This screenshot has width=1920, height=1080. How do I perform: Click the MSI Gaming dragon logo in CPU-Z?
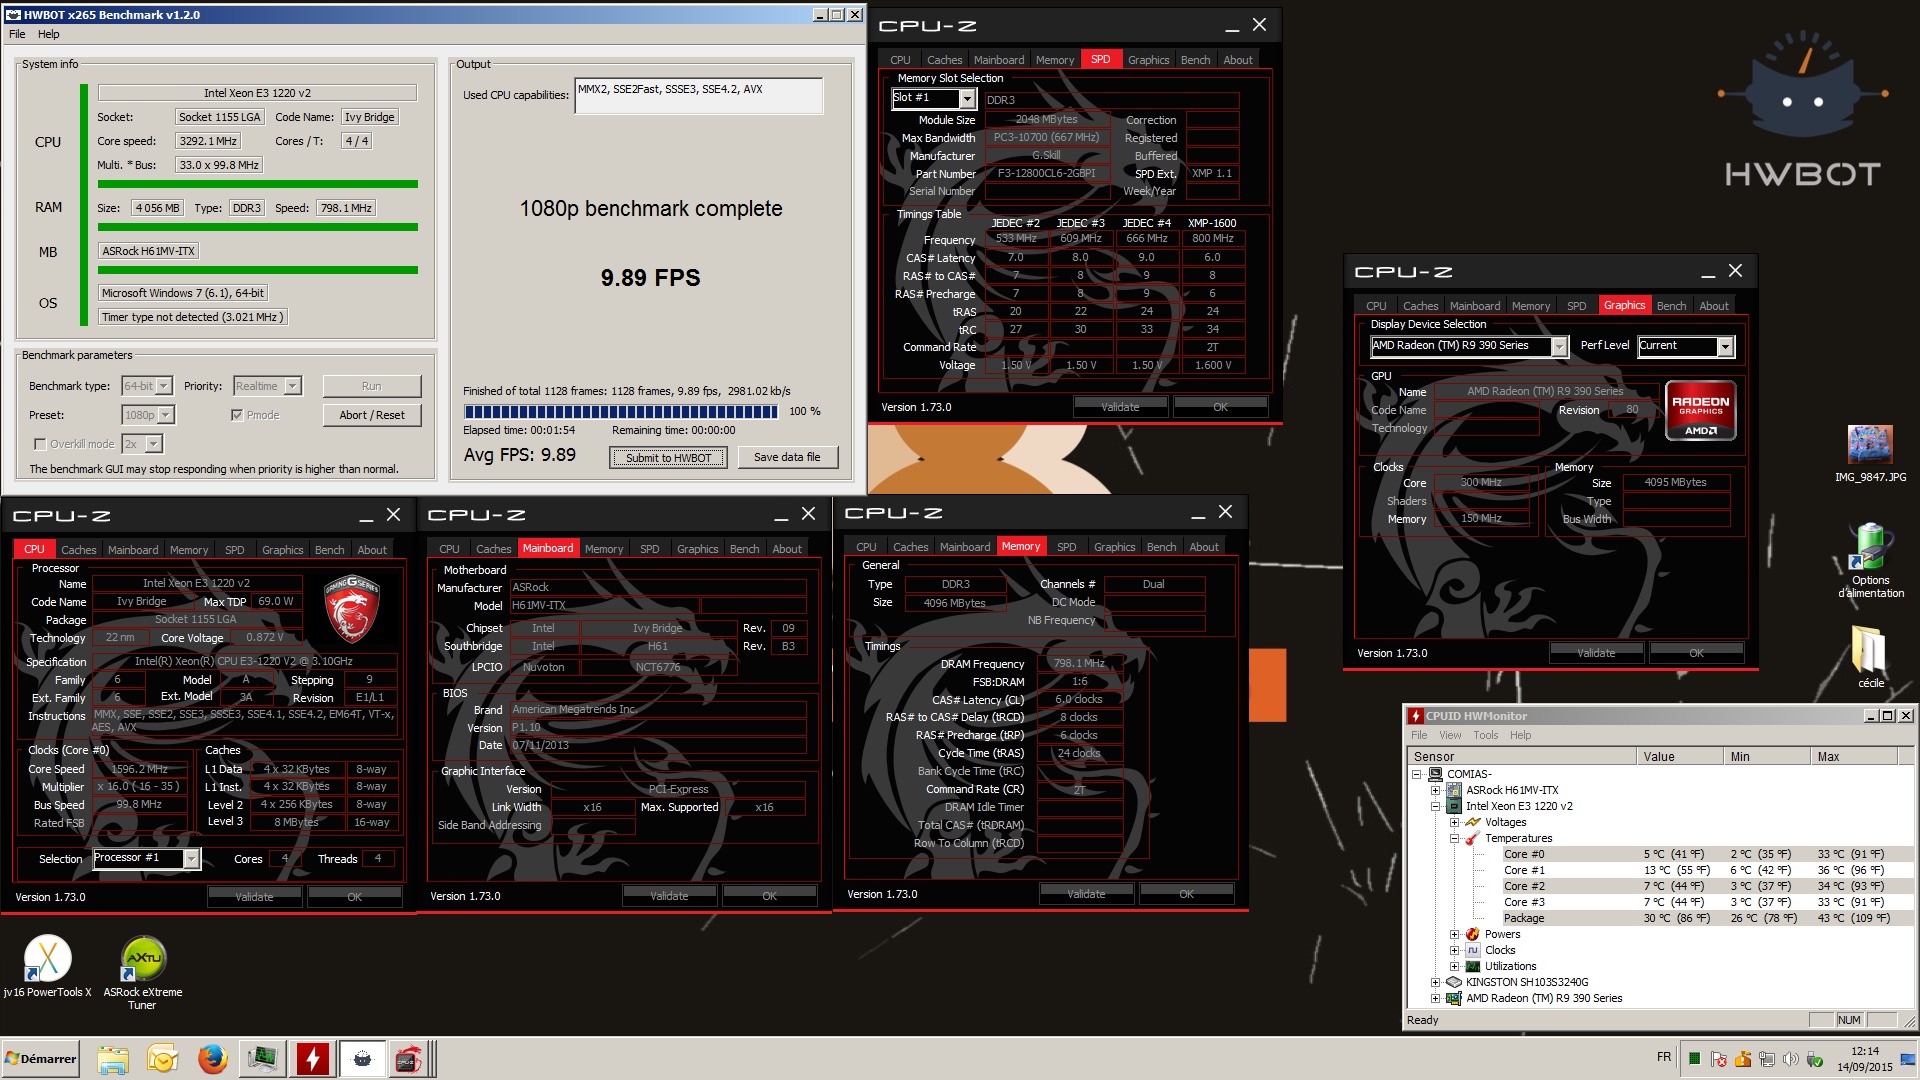(x=351, y=609)
